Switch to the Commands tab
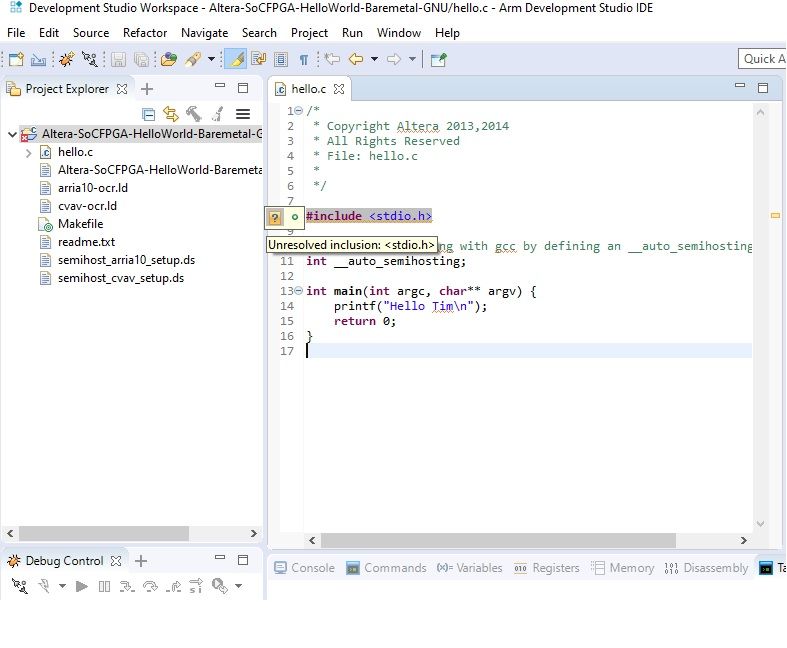787x648 pixels. click(386, 568)
